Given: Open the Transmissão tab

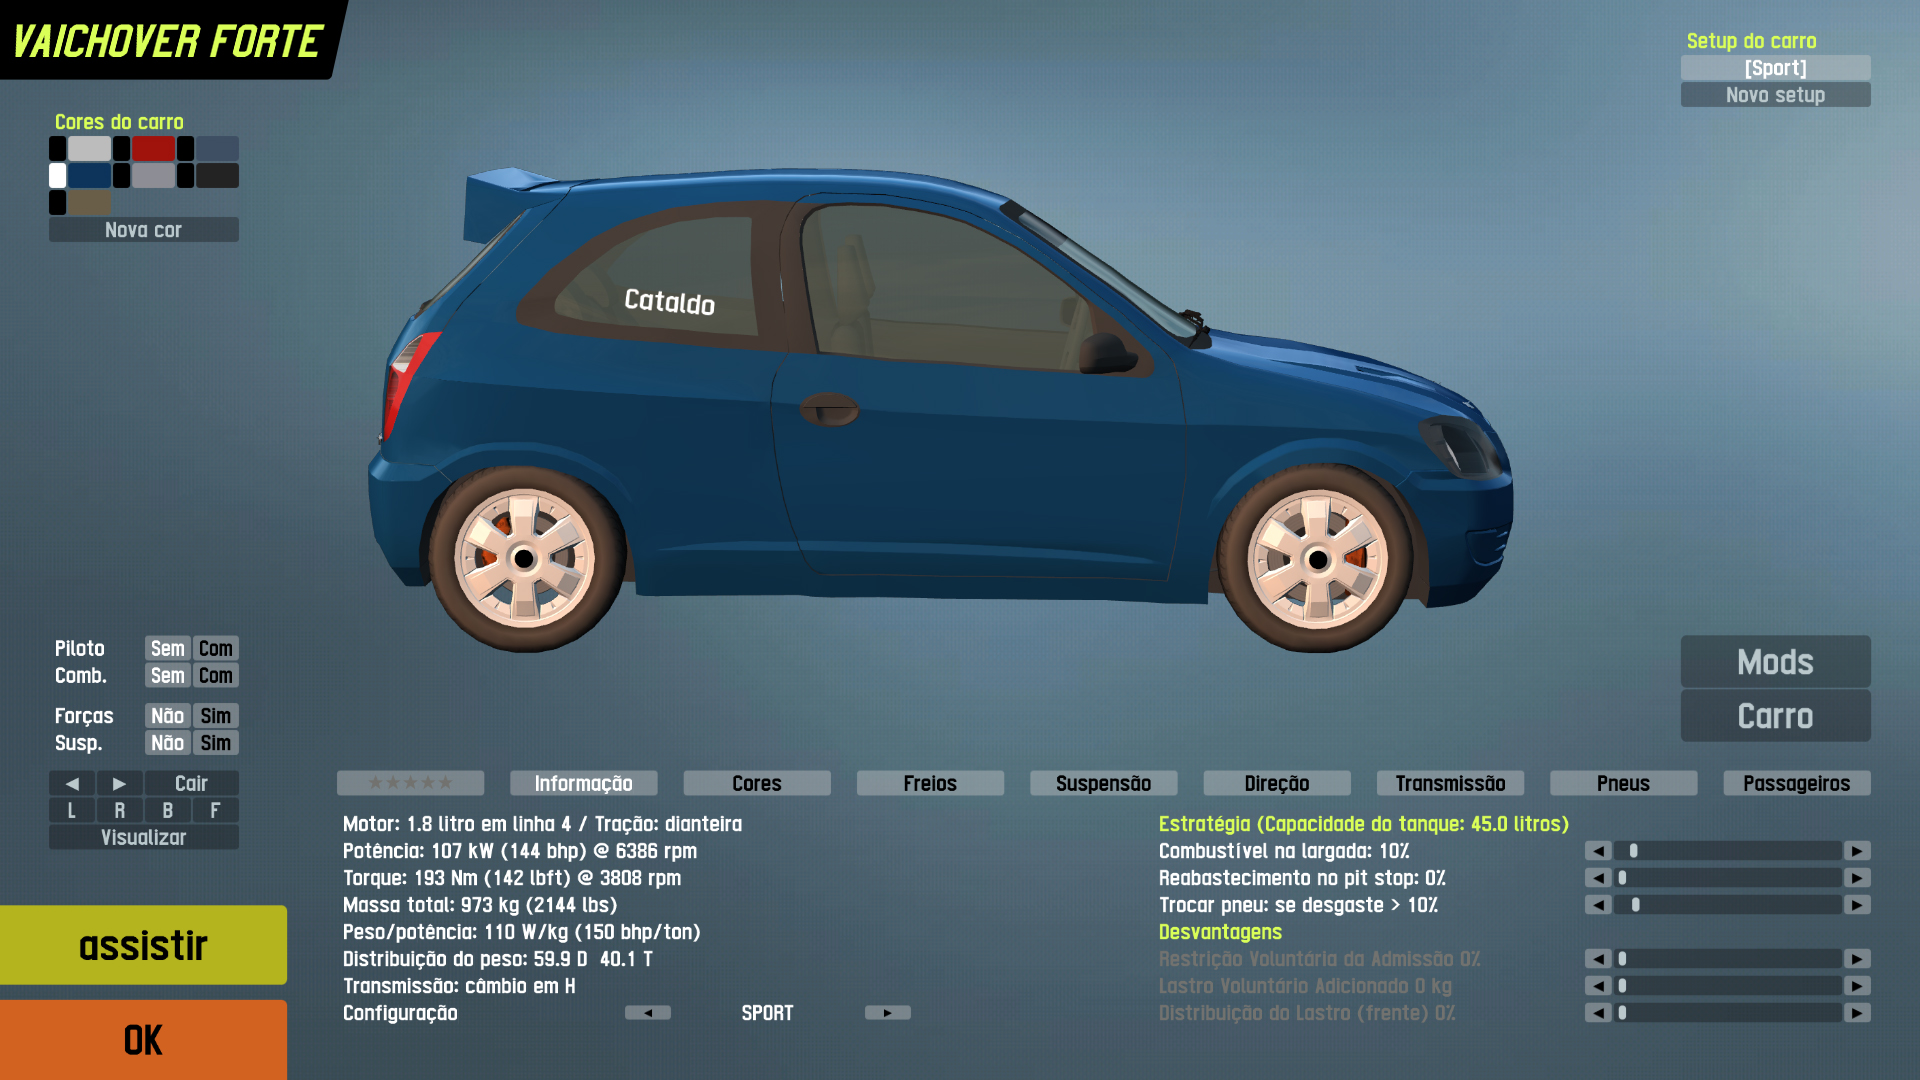Looking at the screenshot, I should (1450, 783).
